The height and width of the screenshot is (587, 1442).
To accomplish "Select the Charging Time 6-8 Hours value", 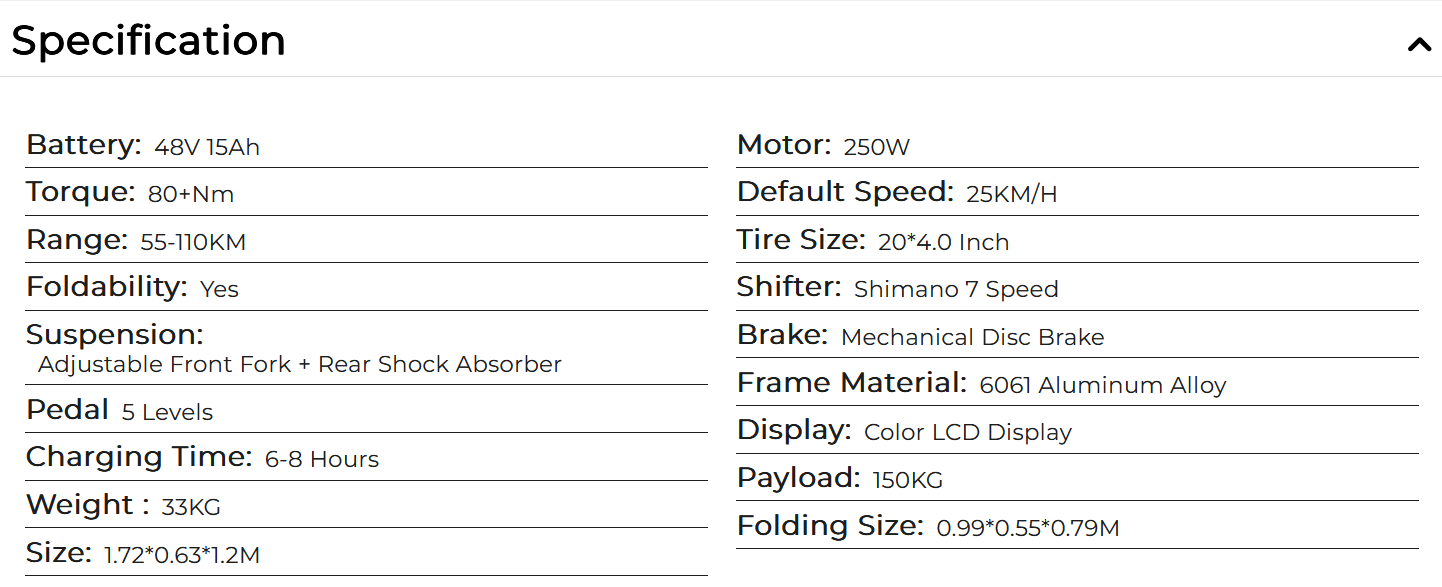I will (x=322, y=460).
